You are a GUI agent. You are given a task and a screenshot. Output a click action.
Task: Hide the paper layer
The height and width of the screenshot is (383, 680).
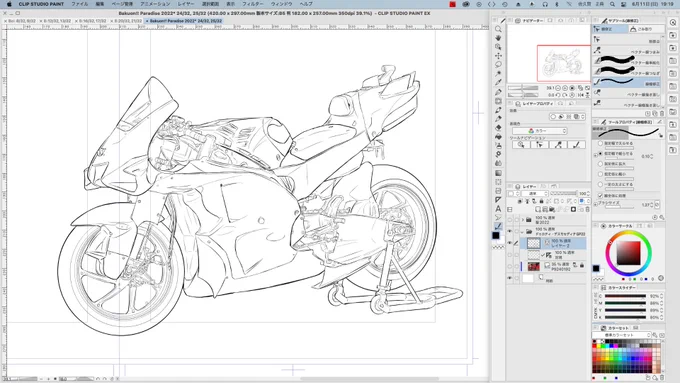510,278
